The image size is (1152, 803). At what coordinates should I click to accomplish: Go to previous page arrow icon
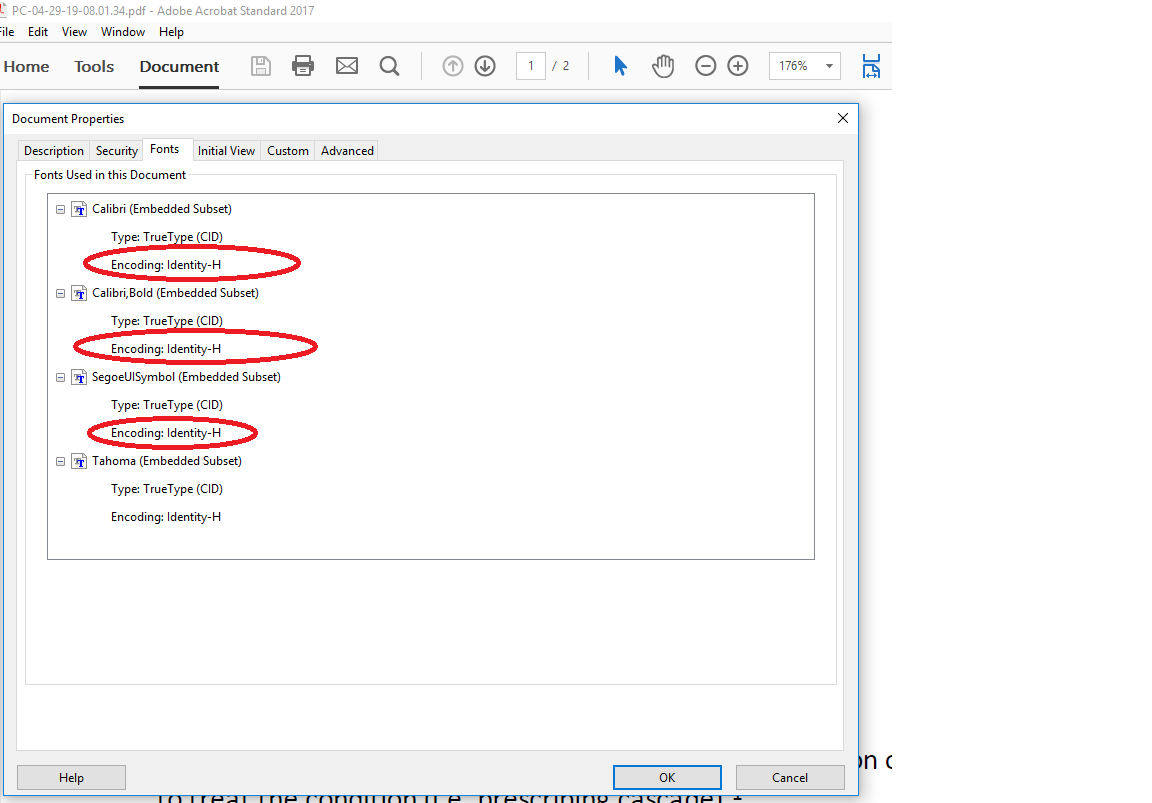(453, 66)
